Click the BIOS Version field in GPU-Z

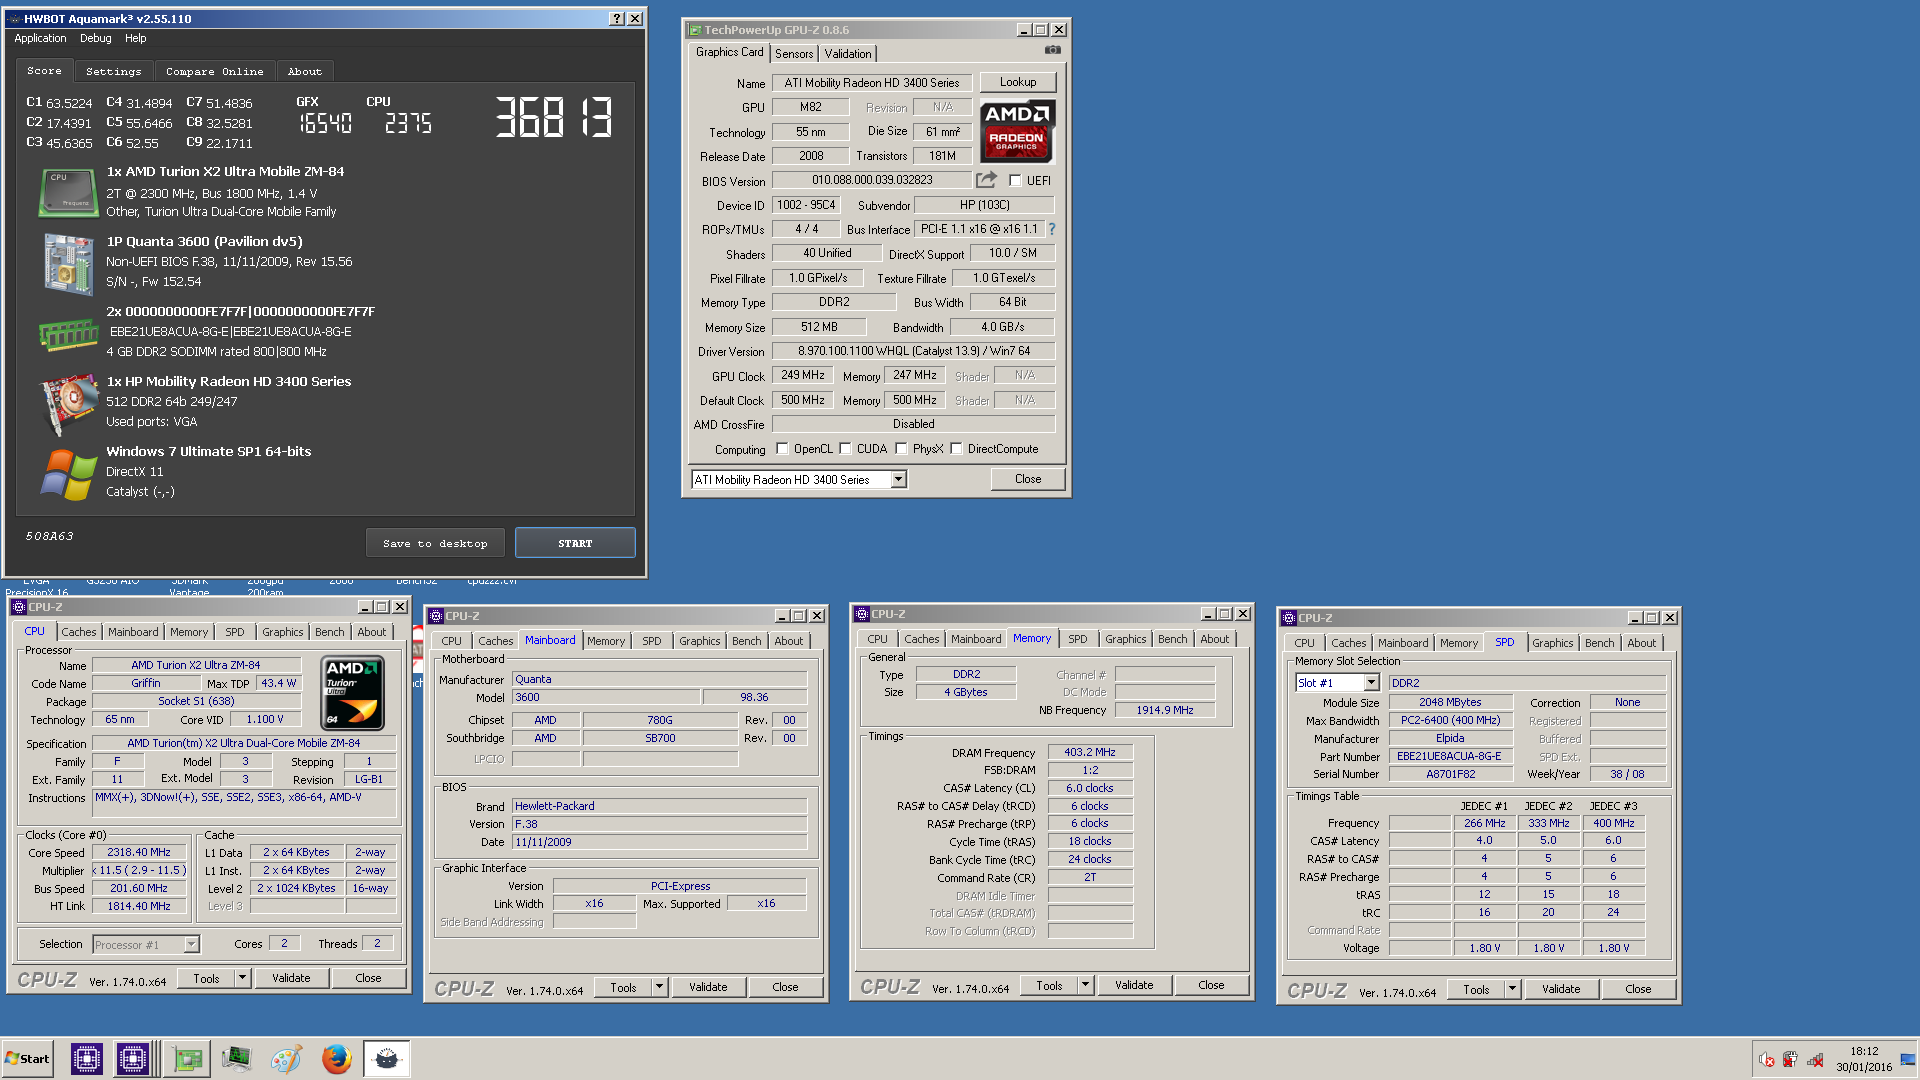871,180
